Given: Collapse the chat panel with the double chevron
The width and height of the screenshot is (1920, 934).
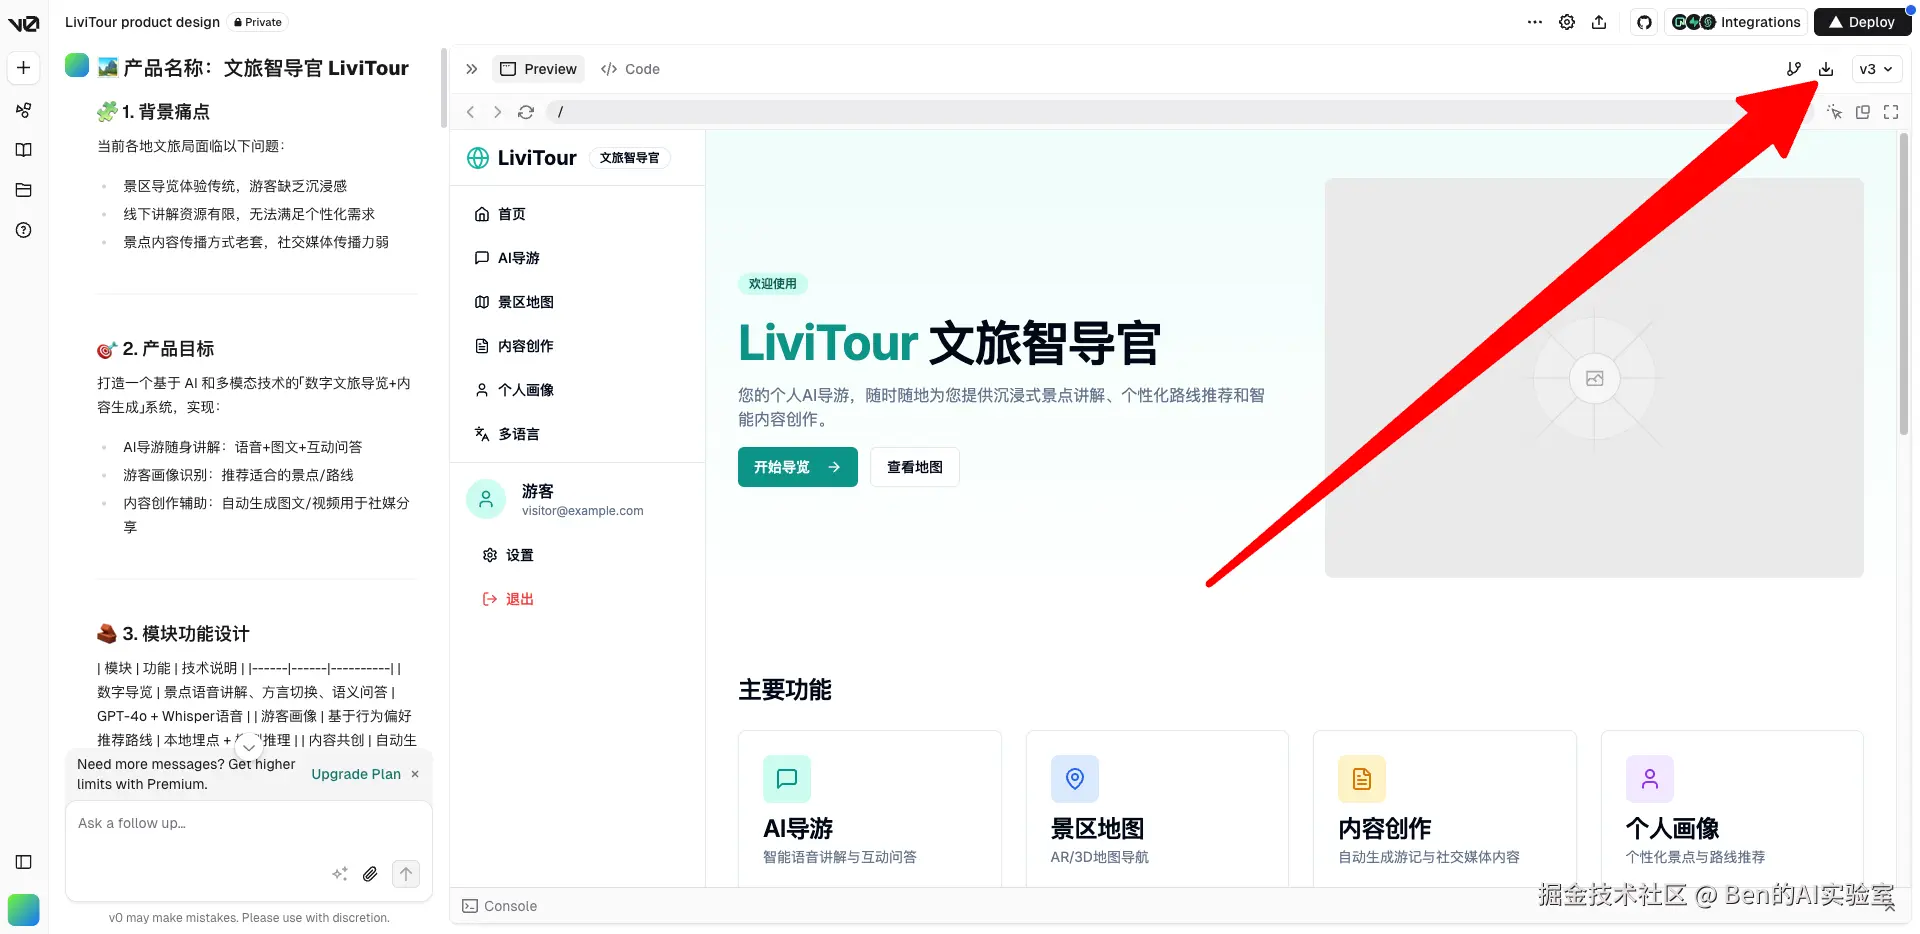Looking at the screenshot, I should (x=472, y=69).
